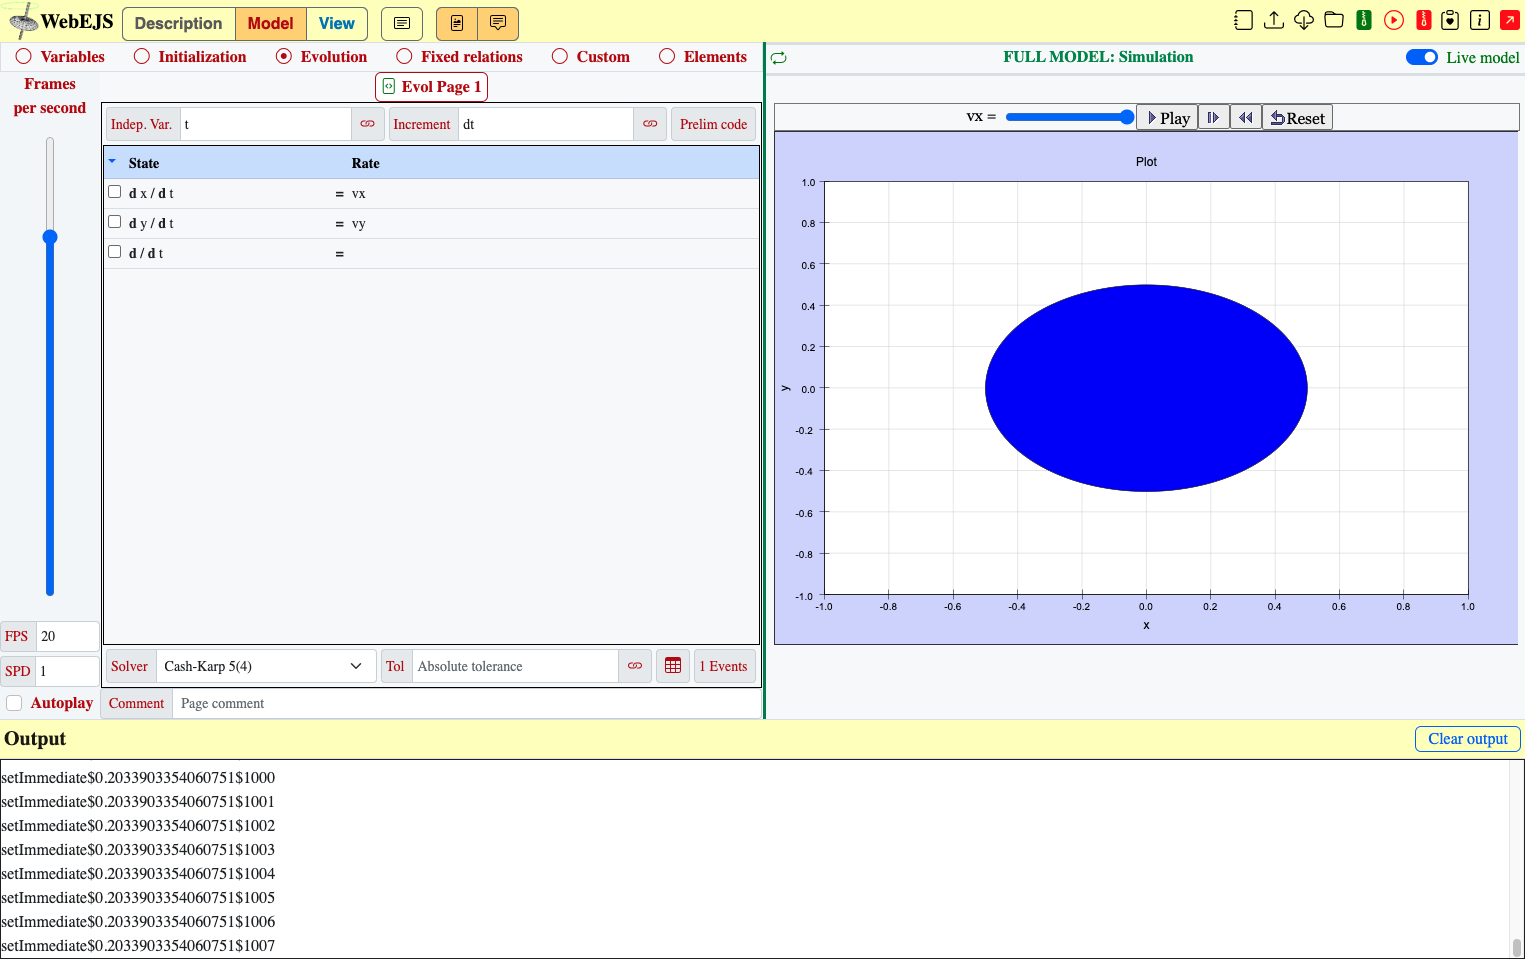Enable the Autoplay checkbox
This screenshot has width=1525, height=959.
point(14,703)
